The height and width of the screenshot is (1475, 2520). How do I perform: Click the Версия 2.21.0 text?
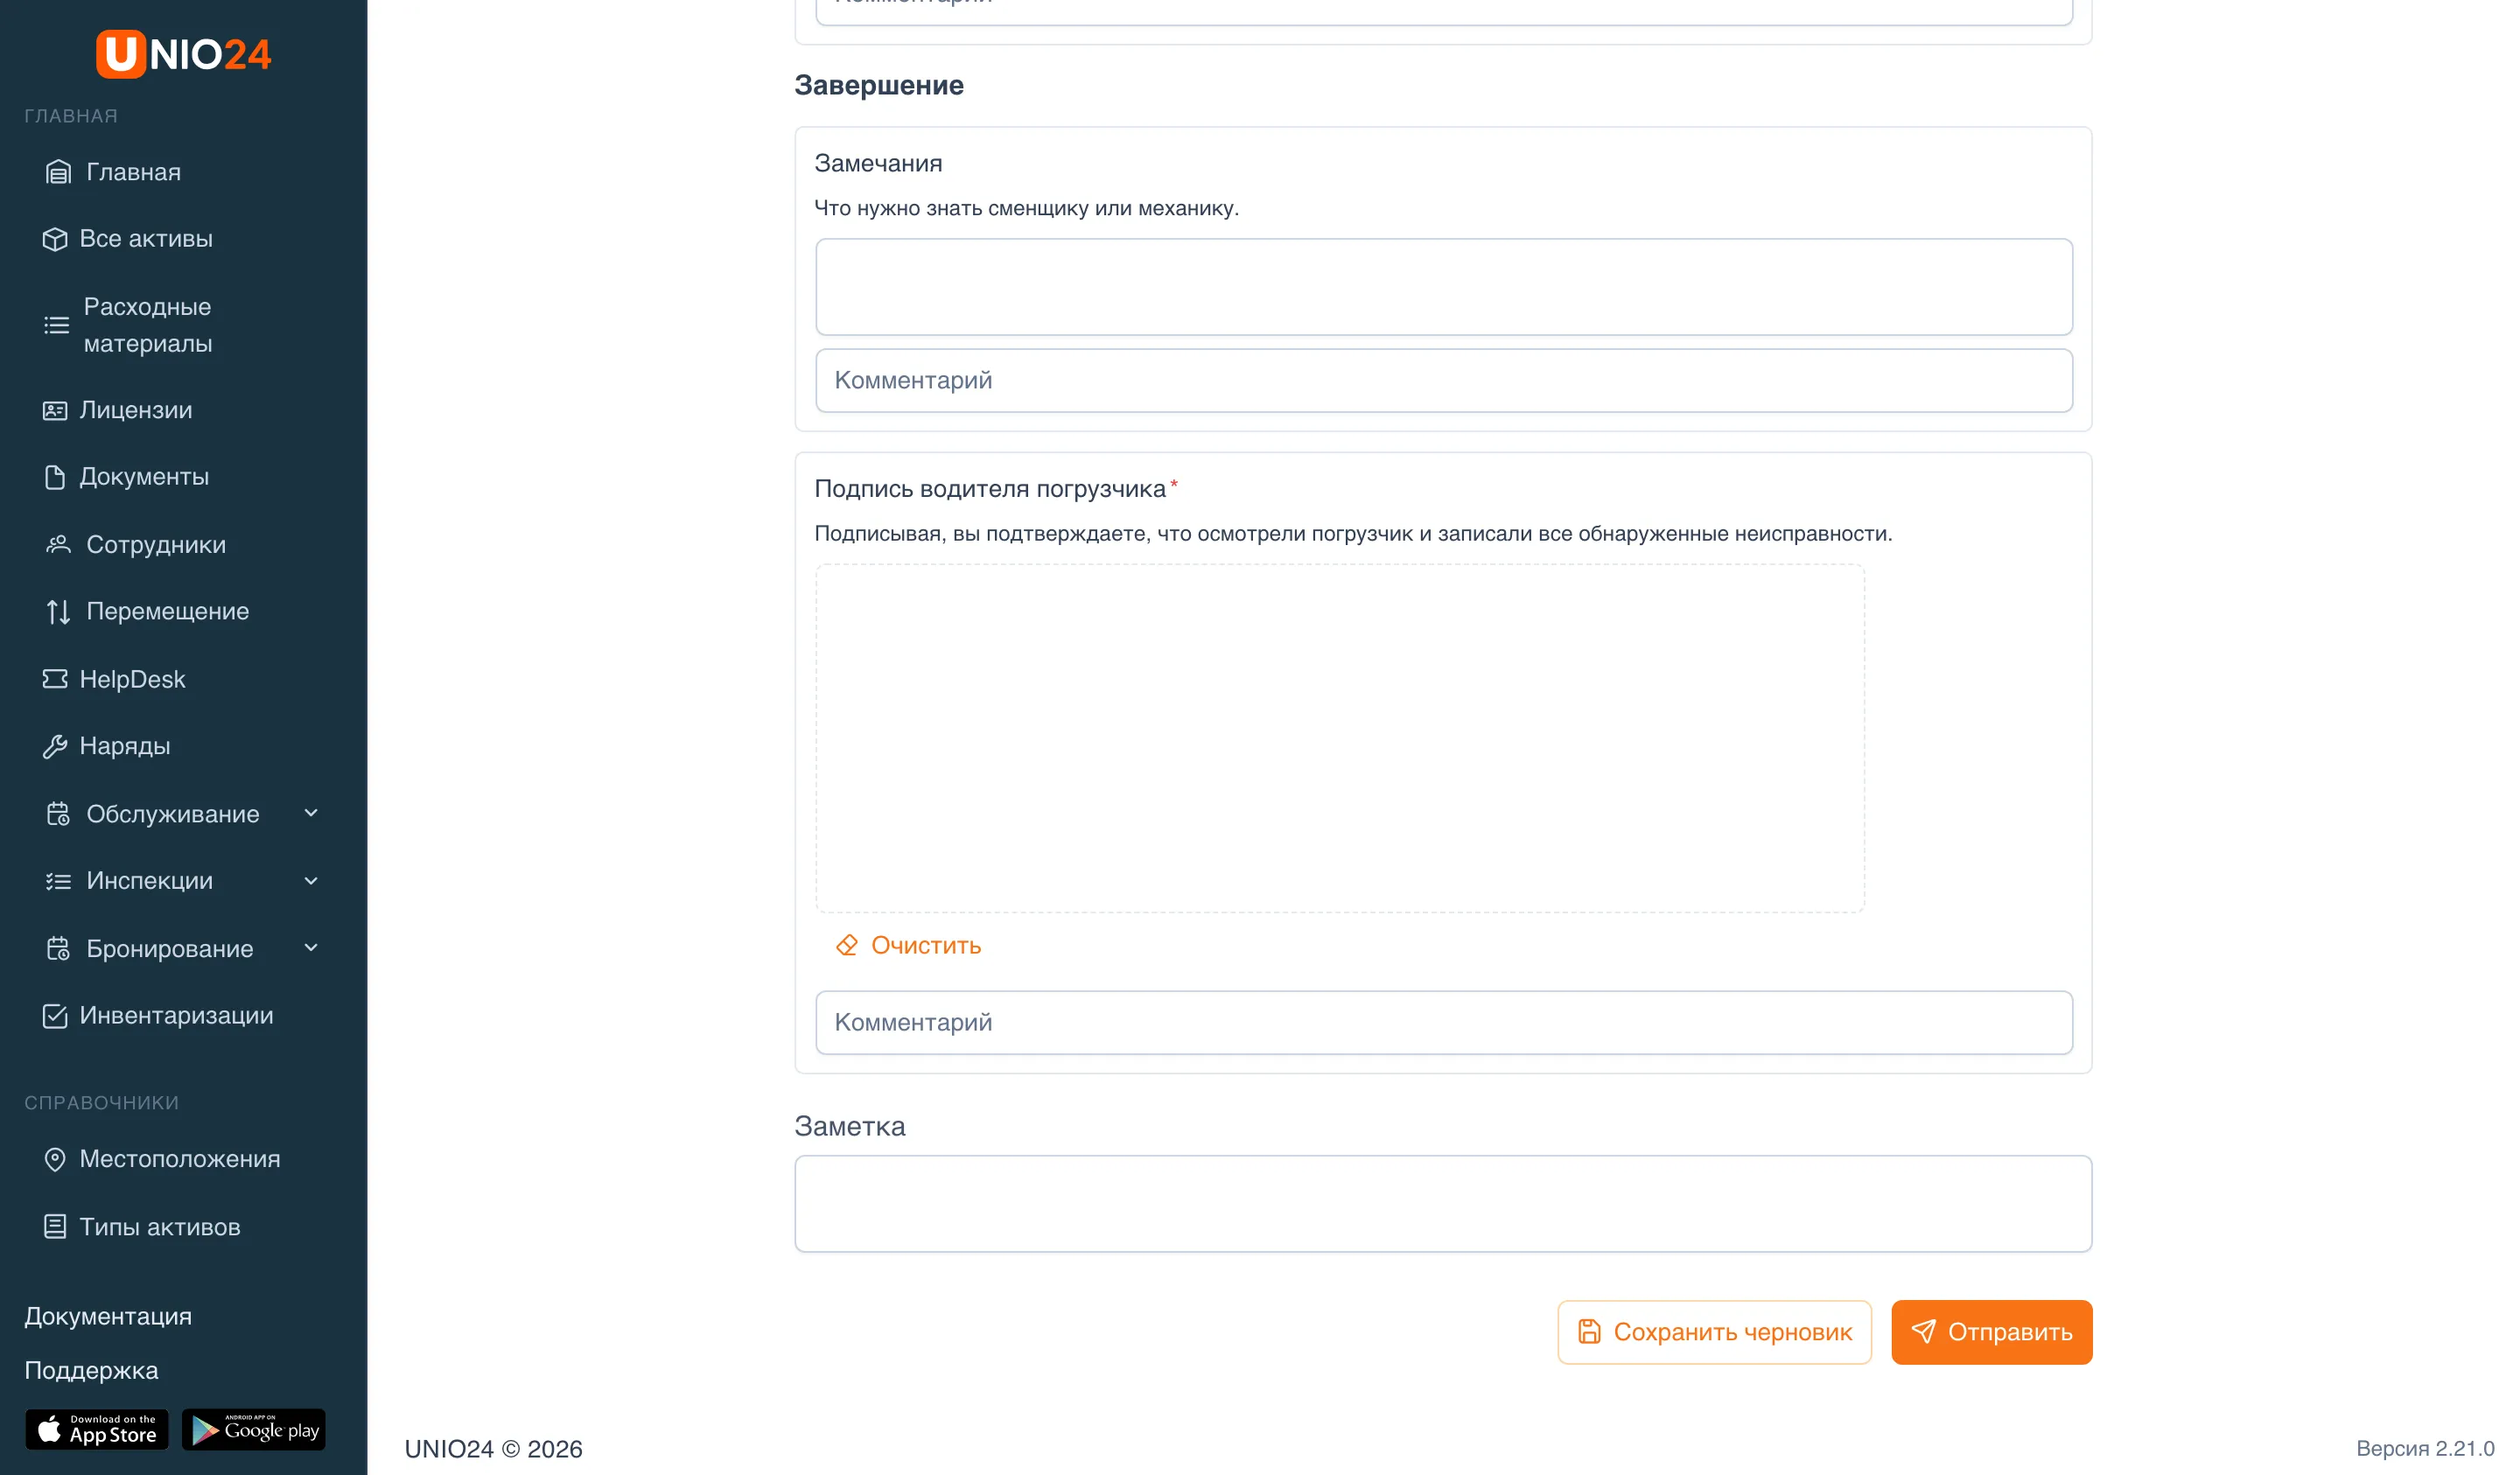click(2425, 1449)
